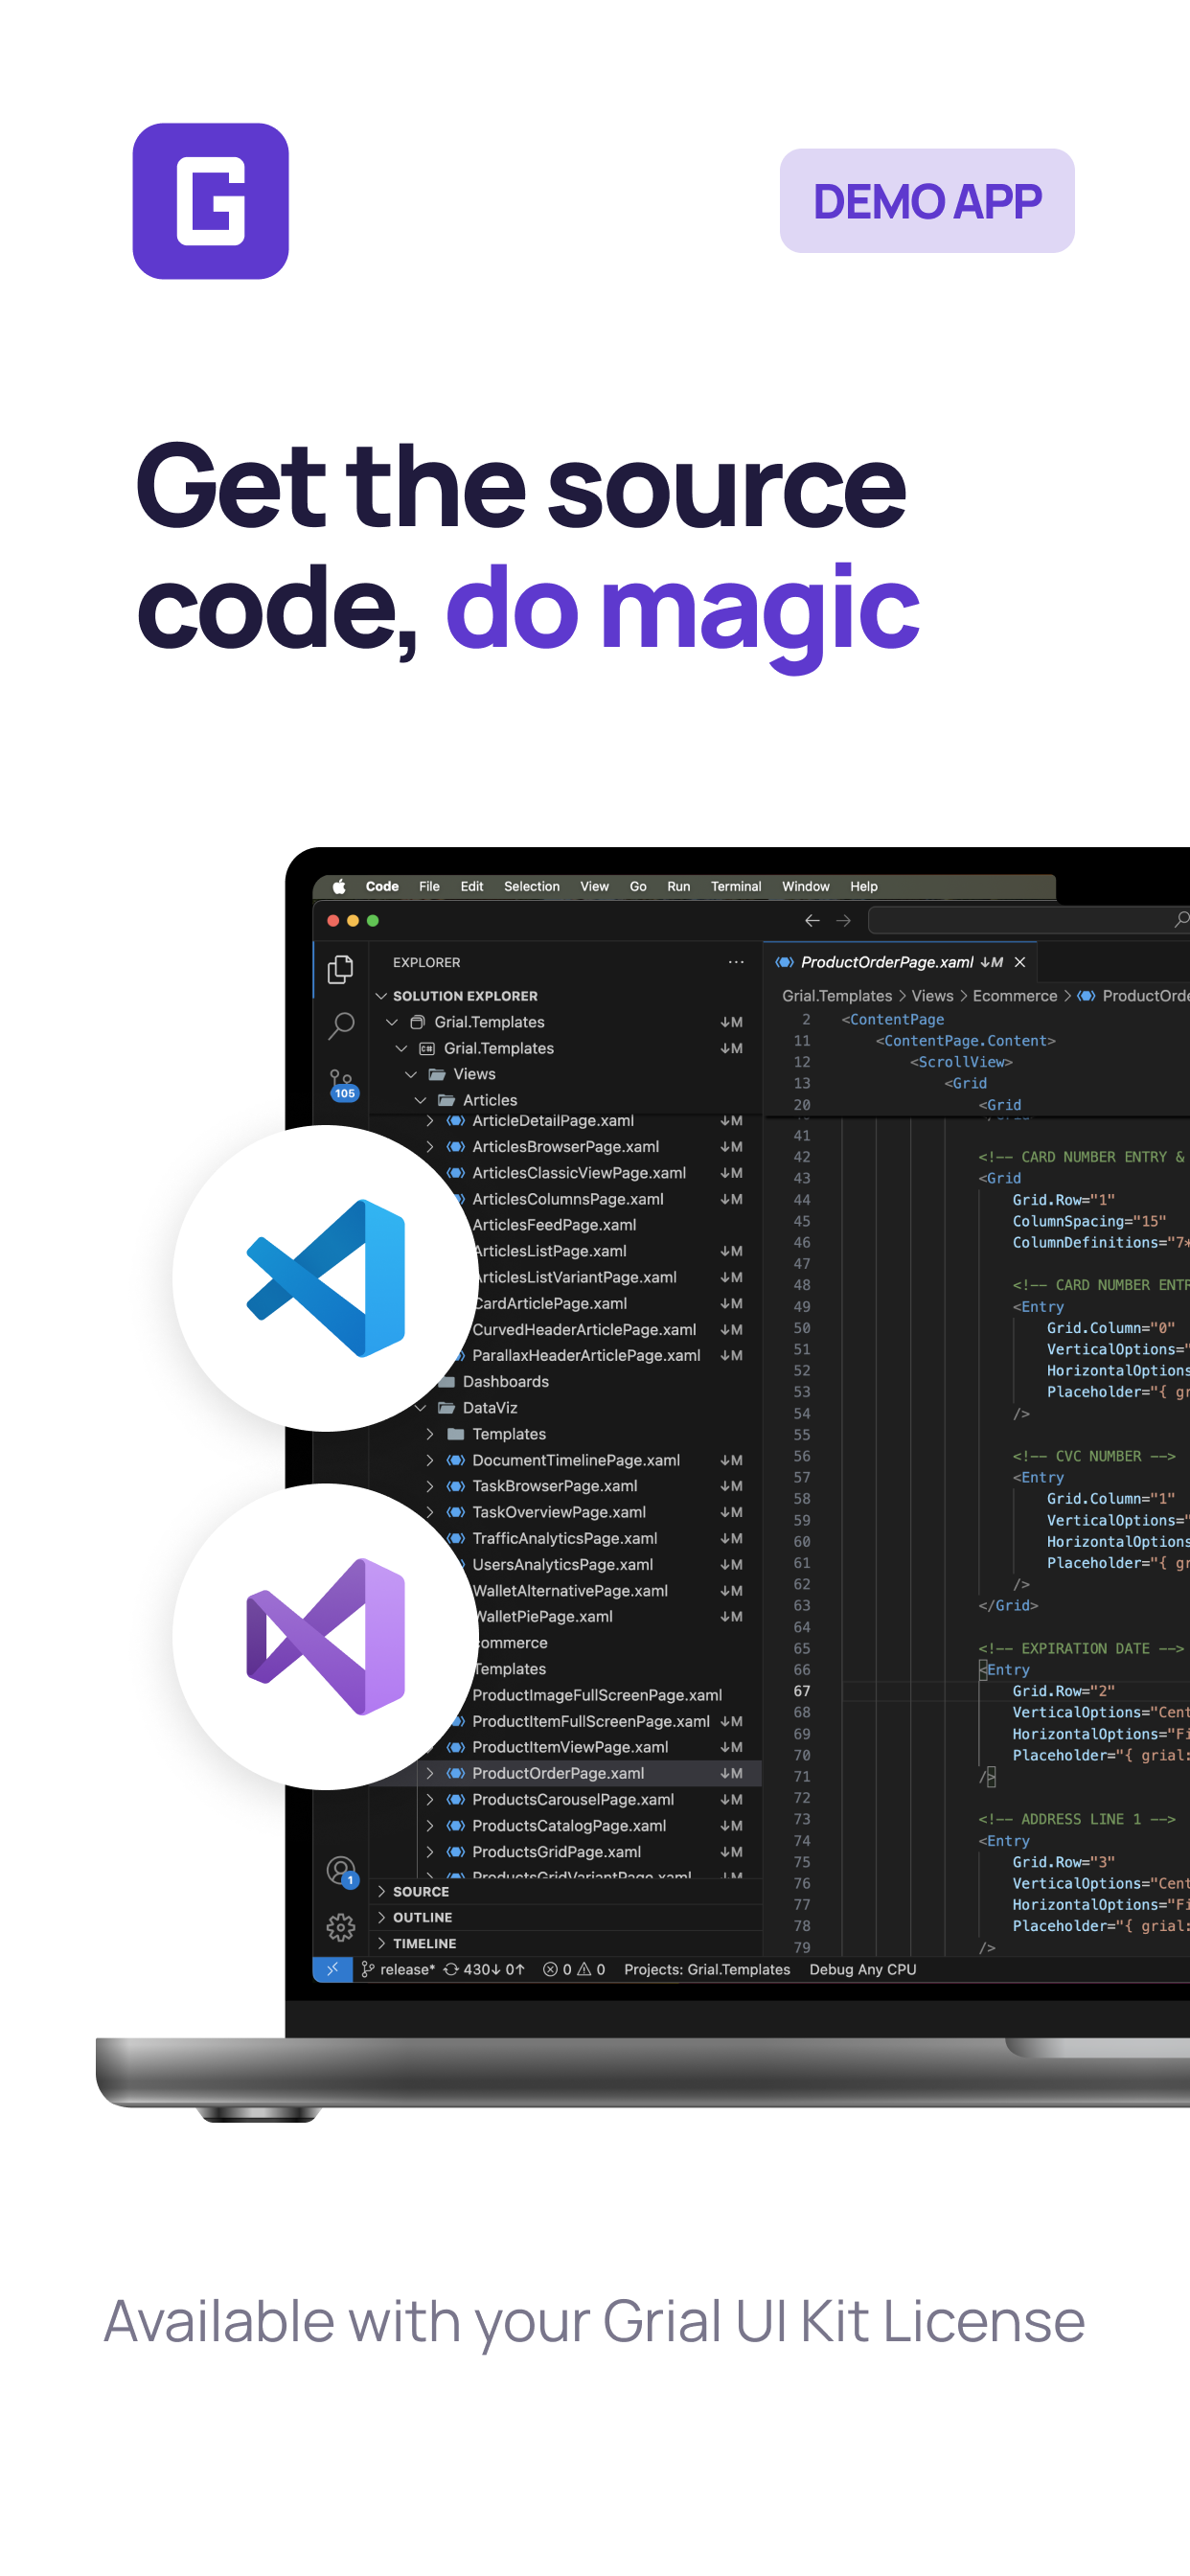Click the Ecommerce breadcrumb segment

1015,996
